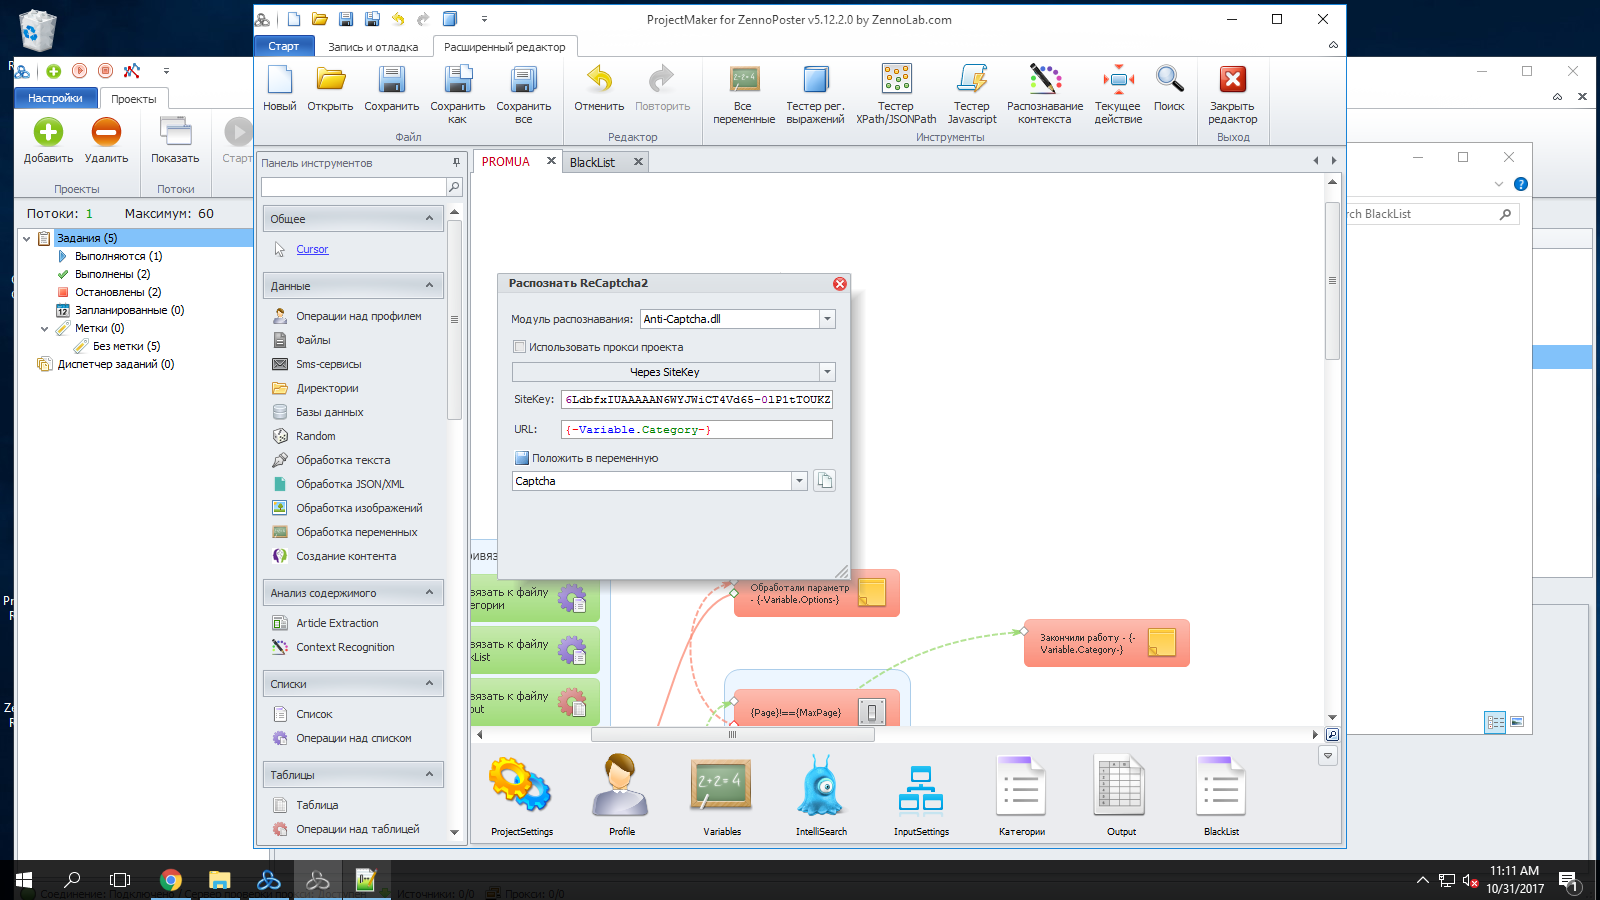Open Распознавание контекста tool
The width and height of the screenshot is (1600, 900).
[1045, 94]
